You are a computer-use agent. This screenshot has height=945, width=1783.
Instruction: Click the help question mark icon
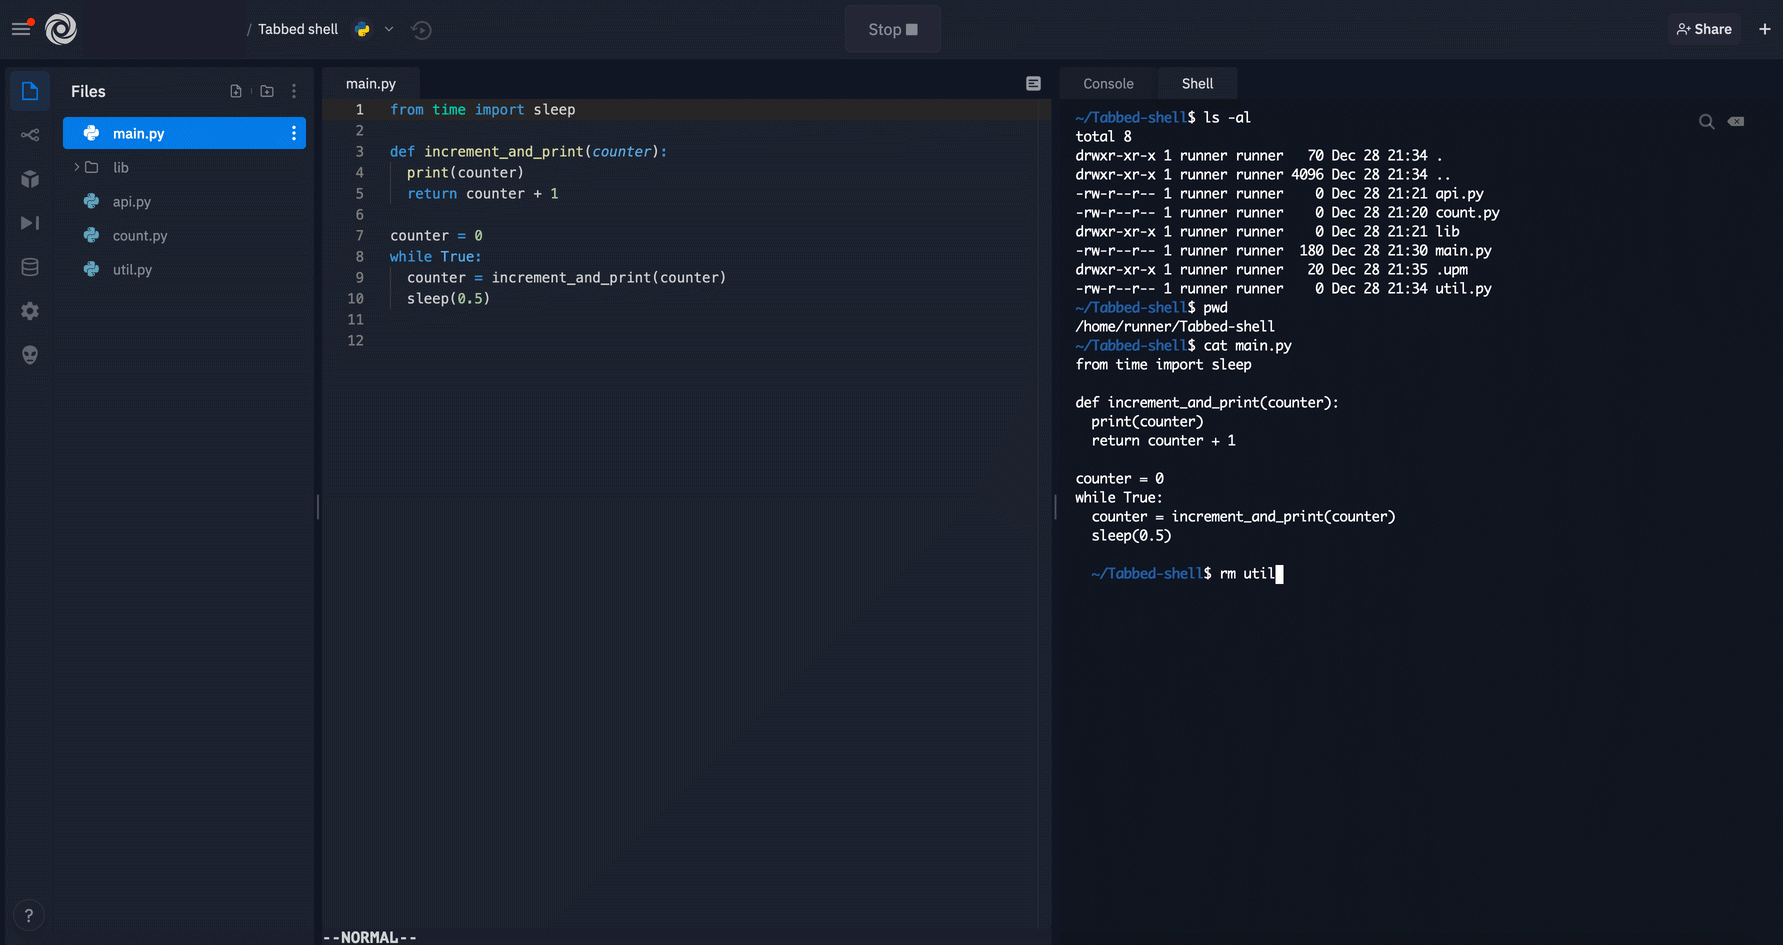pyautogui.click(x=29, y=915)
